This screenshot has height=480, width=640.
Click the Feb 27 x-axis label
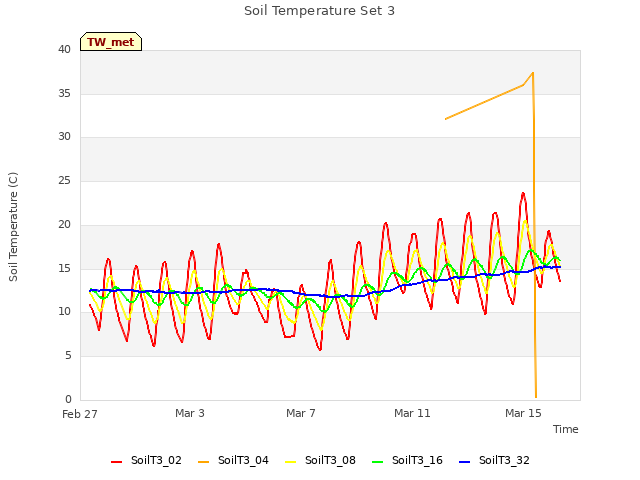[80, 414]
